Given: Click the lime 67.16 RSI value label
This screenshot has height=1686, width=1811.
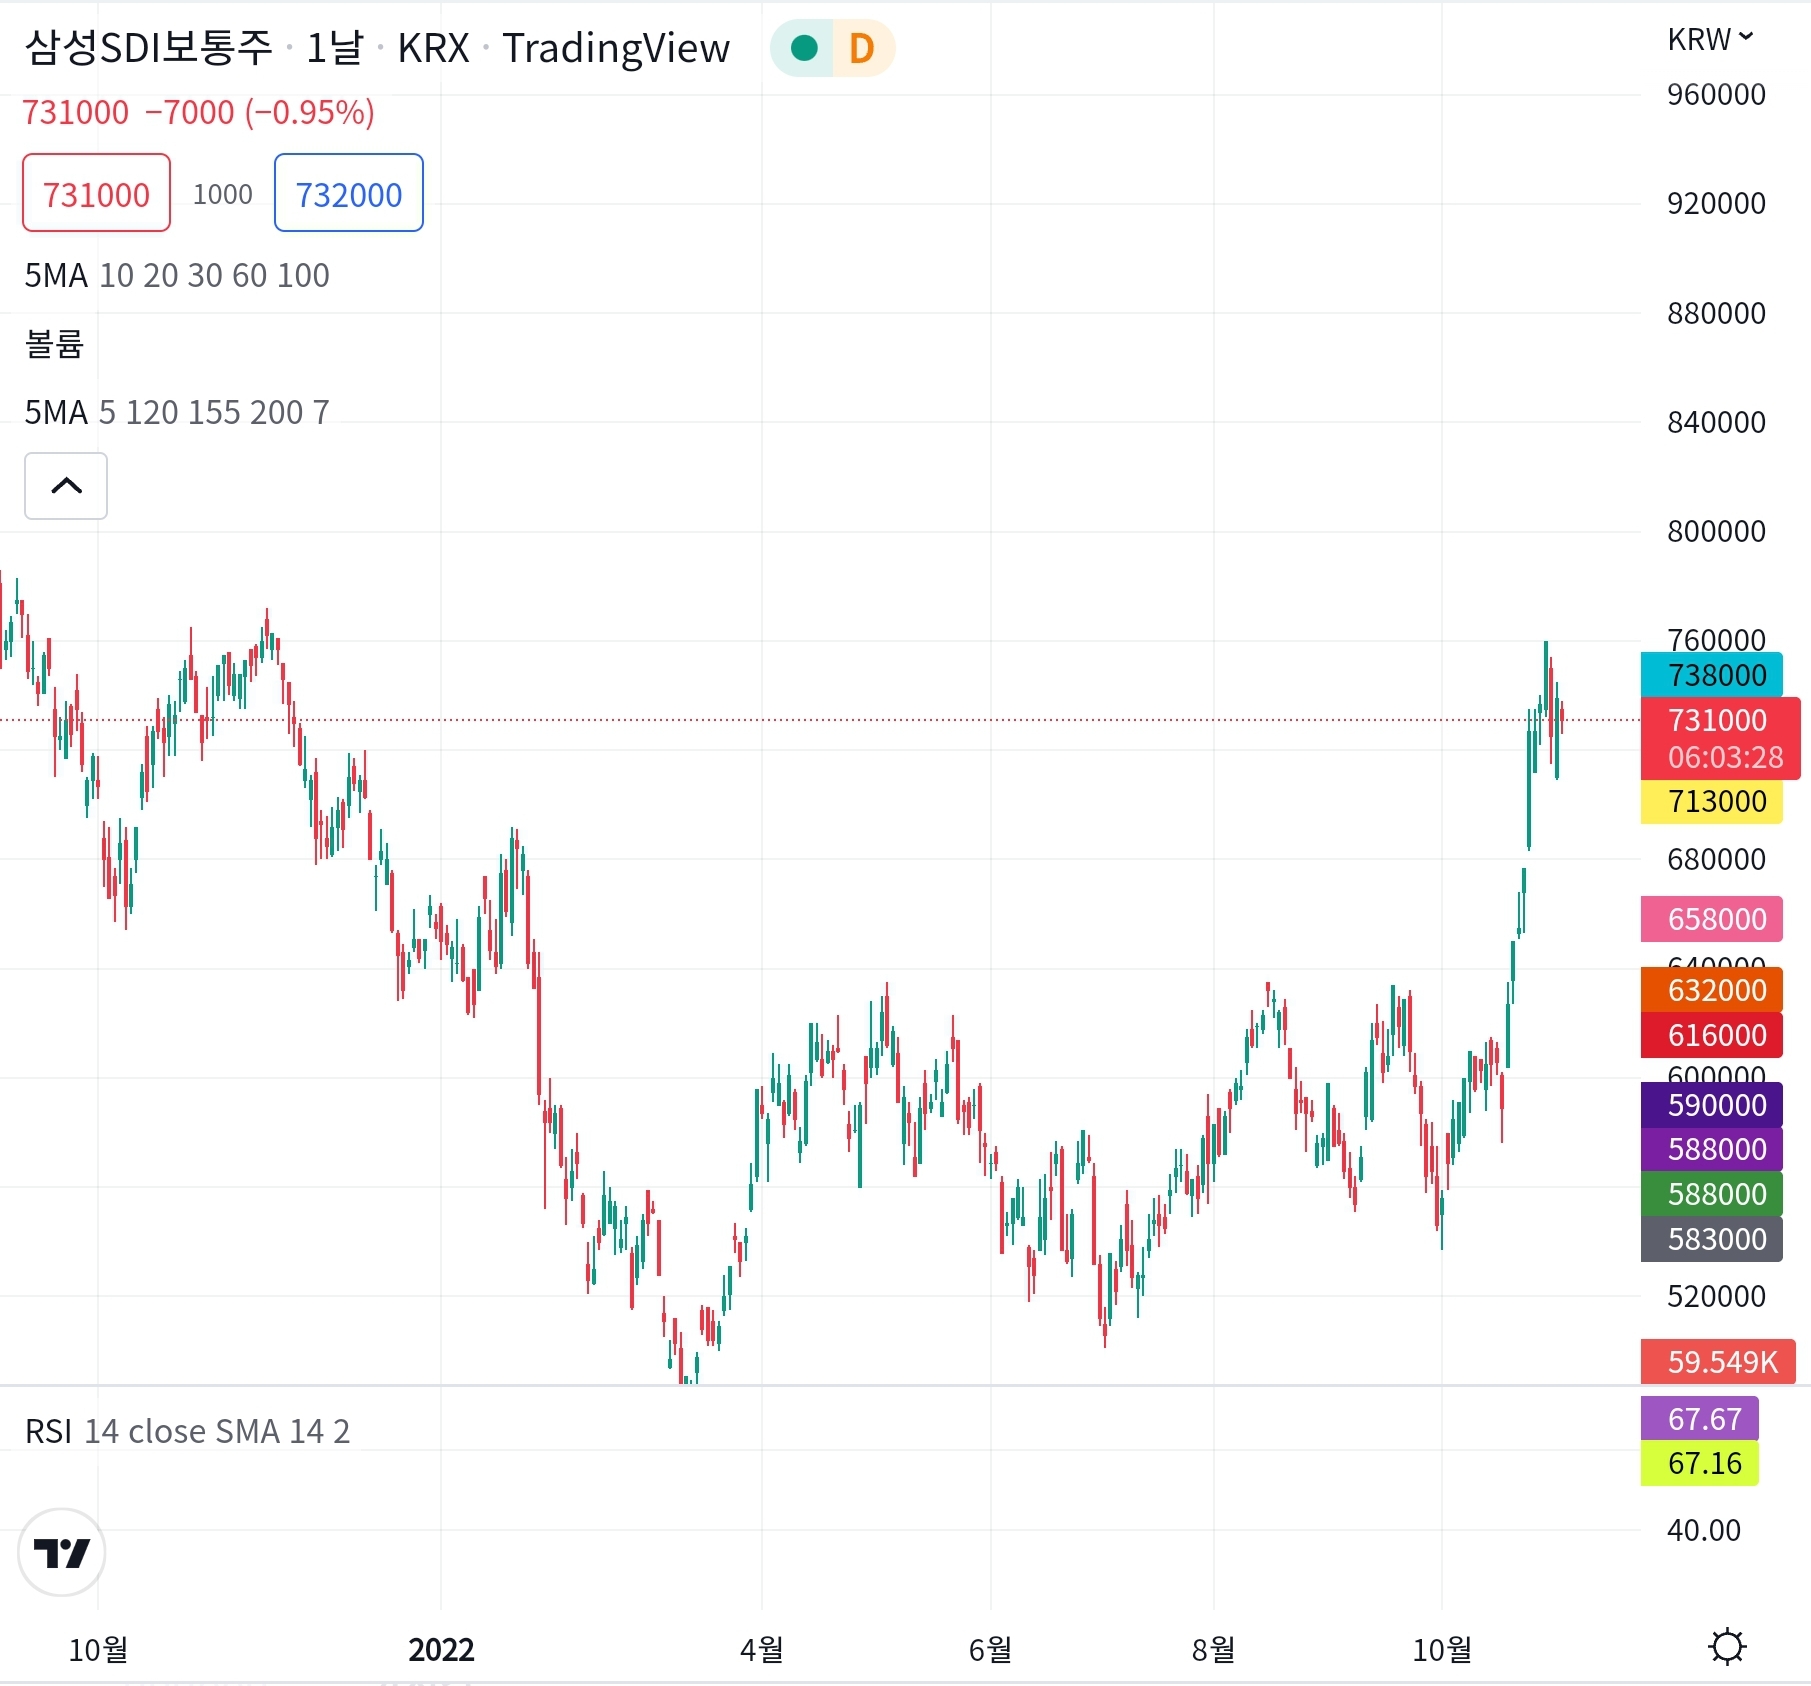Looking at the screenshot, I should click(x=1700, y=1463).
